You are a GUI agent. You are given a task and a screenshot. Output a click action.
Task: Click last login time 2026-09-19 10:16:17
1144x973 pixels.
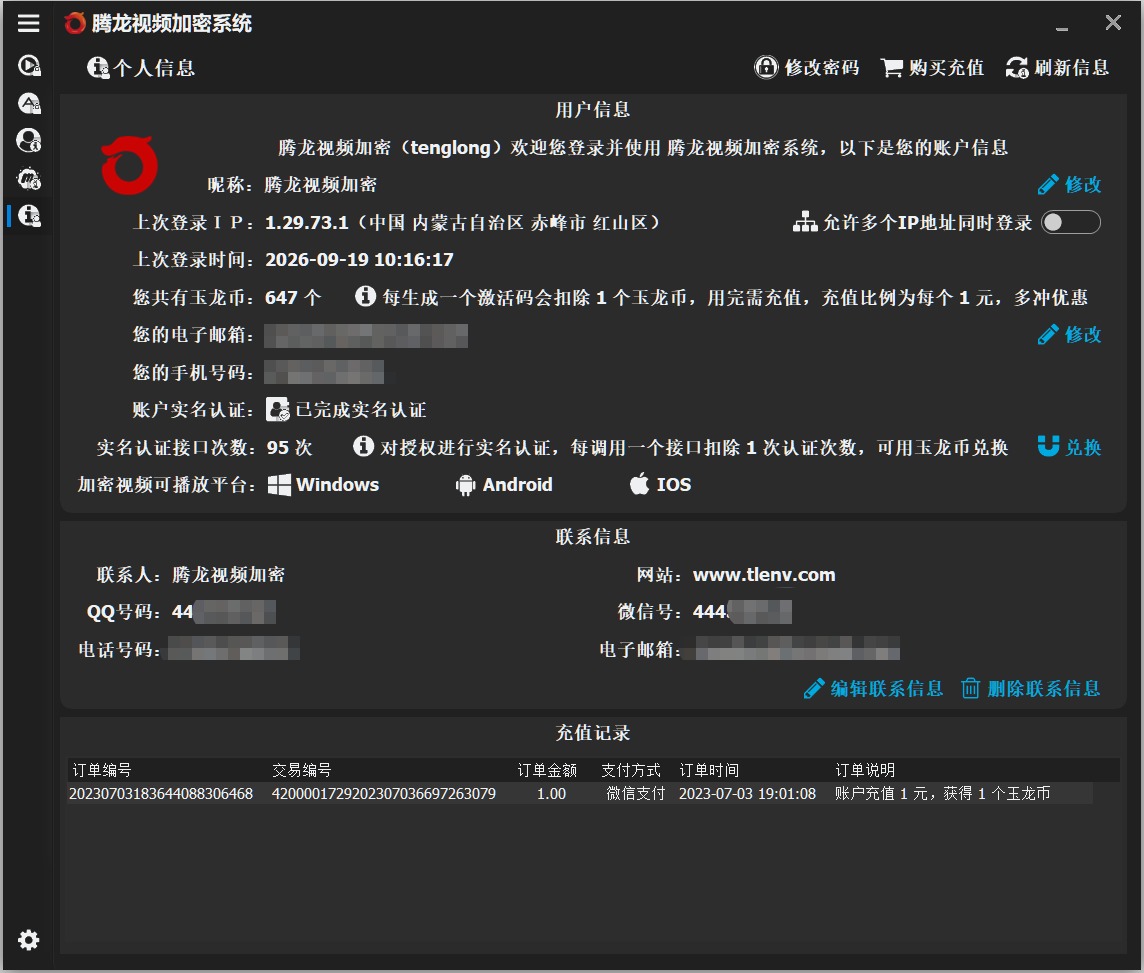[359, 260]
